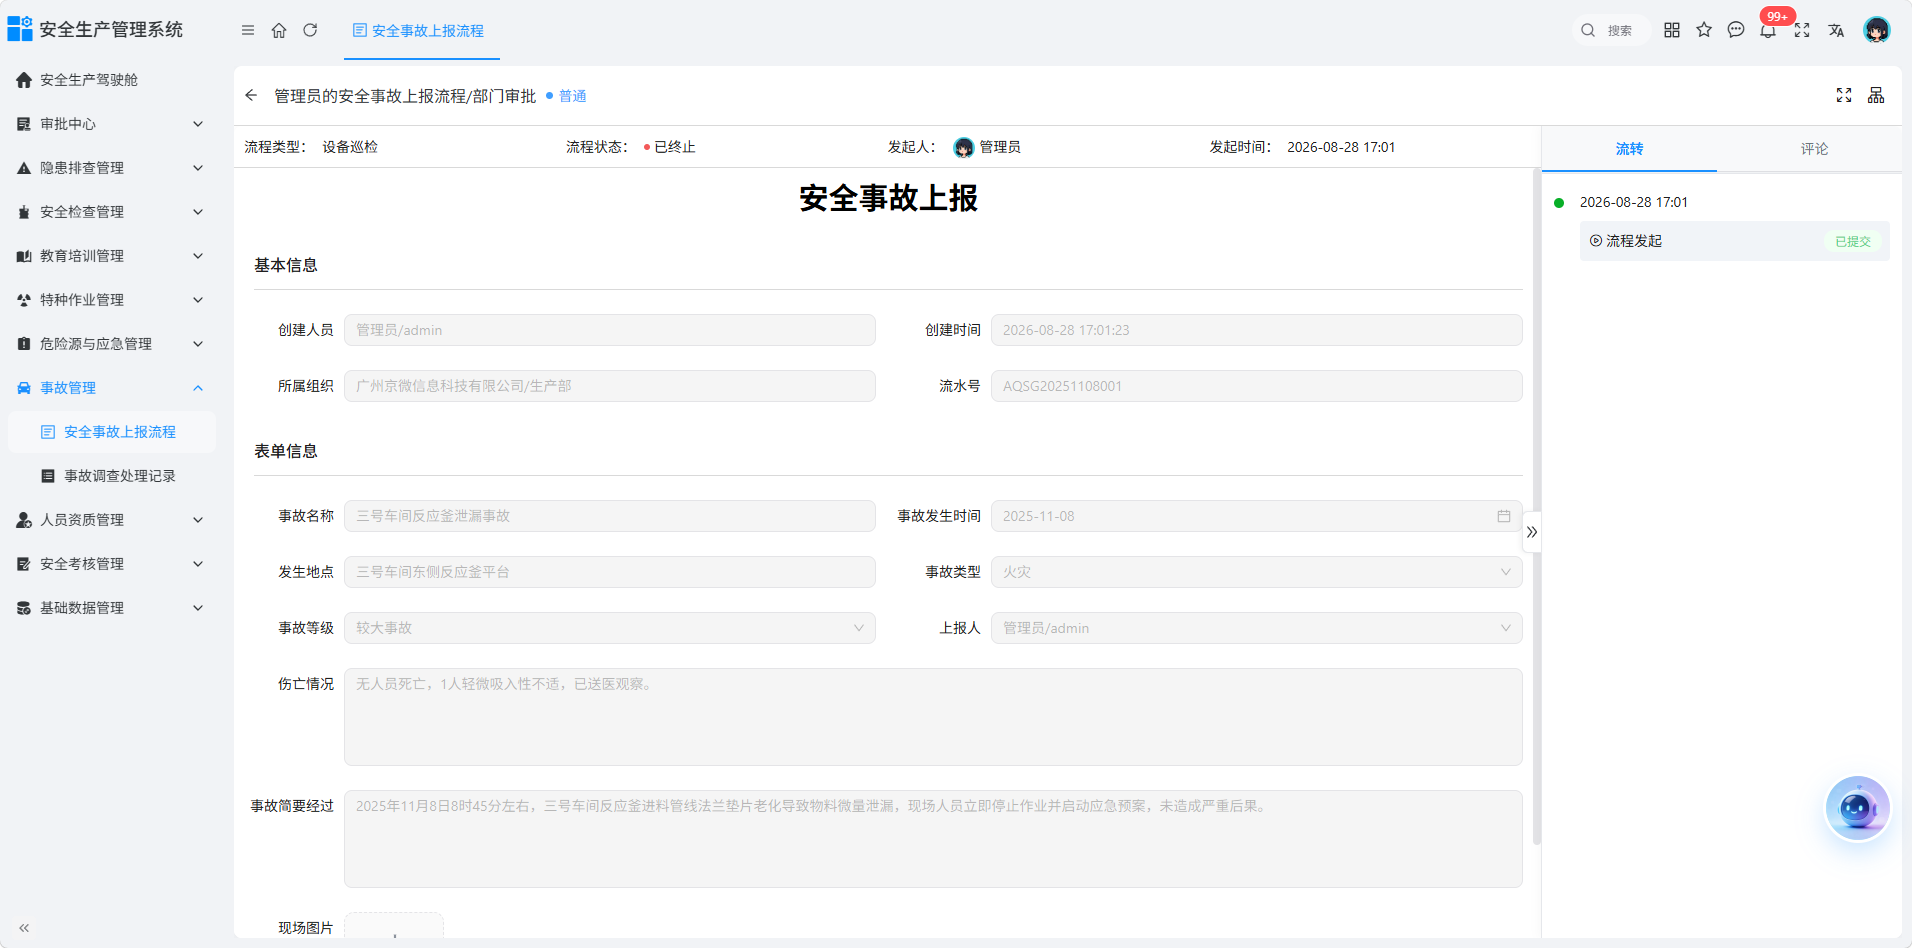Open the 事故类型 dropdown
The width and height of the screenshot is (1912, 948).
[x=1256, y=572]
